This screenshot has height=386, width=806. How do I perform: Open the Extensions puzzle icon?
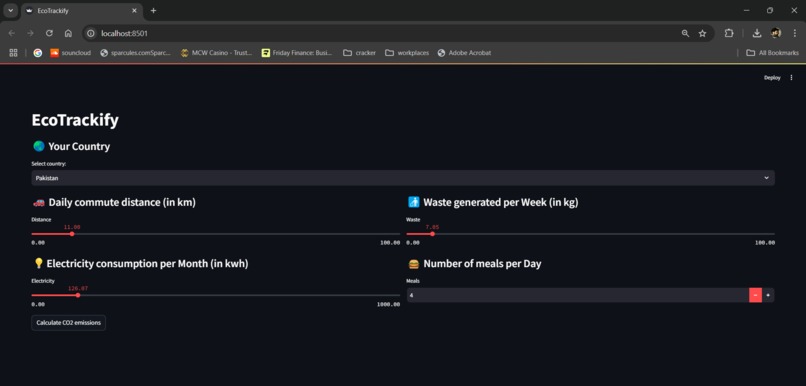[x=729, y=33]
